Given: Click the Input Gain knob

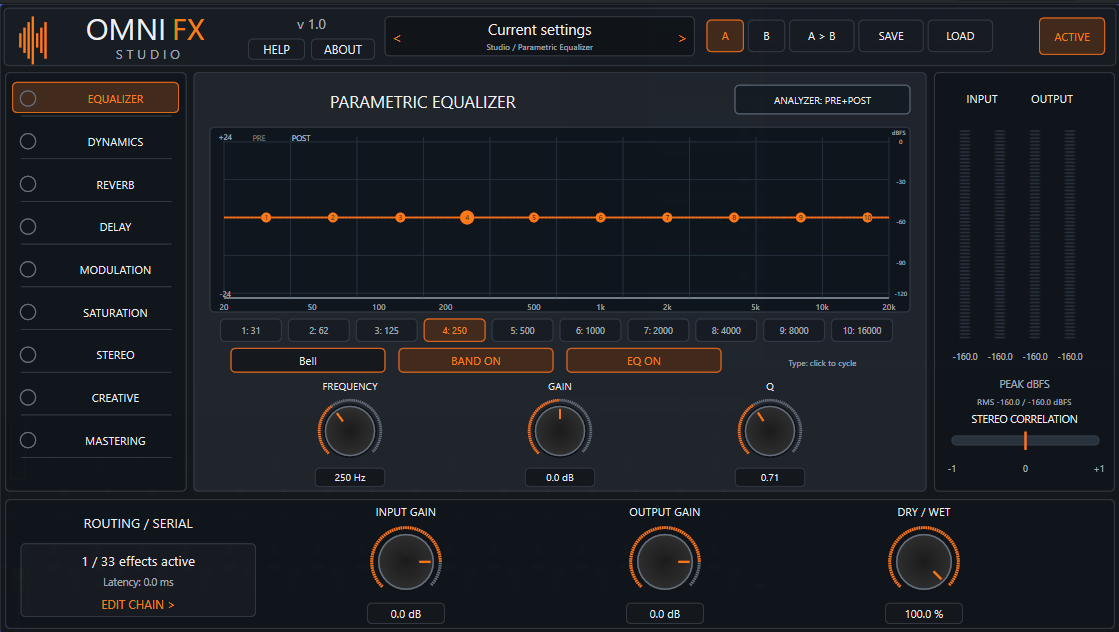Looking at the screenshot, I should pyautogui.click(x=405, y=561).
